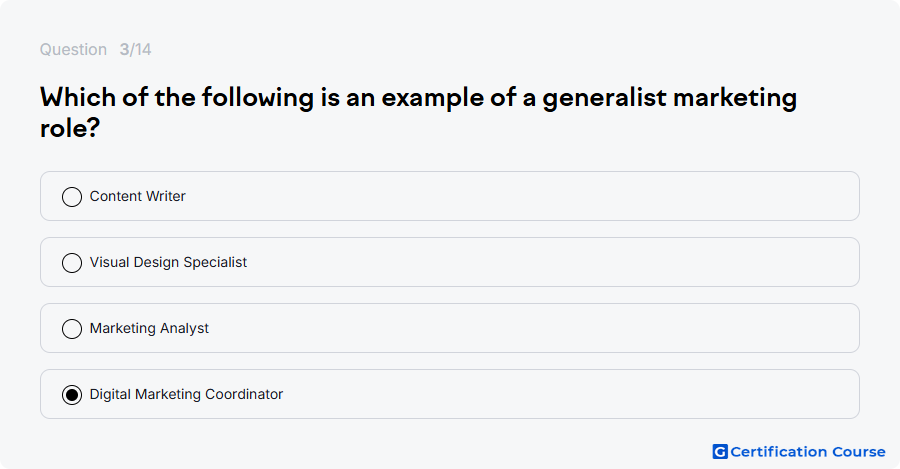Open the Certification Course link
Viewport: 900px width, 469px height.
tap(799, 452)
